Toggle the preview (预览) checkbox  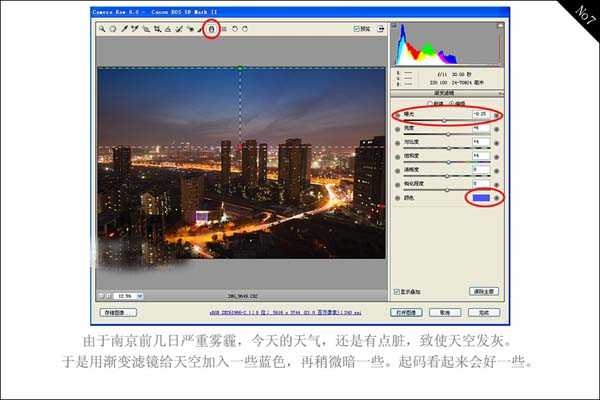coord(357,29)
